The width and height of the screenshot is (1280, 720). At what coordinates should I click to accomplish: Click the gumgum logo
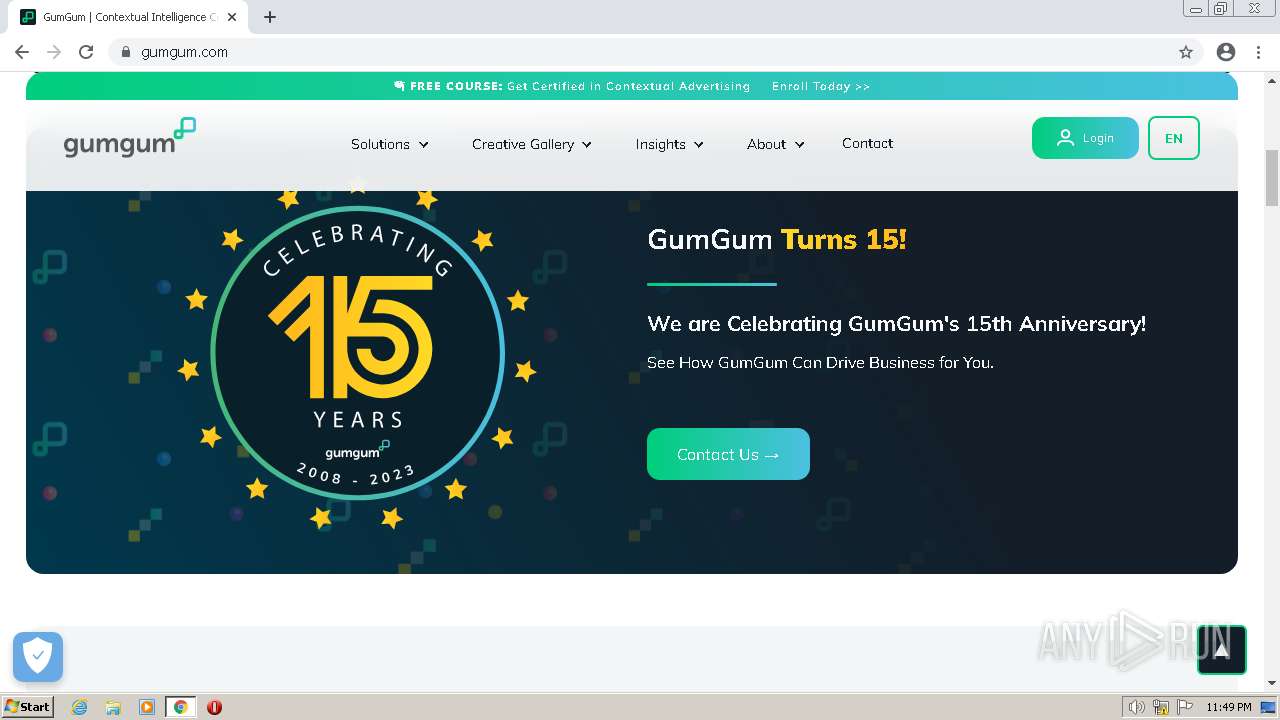[x=129, y=138]
